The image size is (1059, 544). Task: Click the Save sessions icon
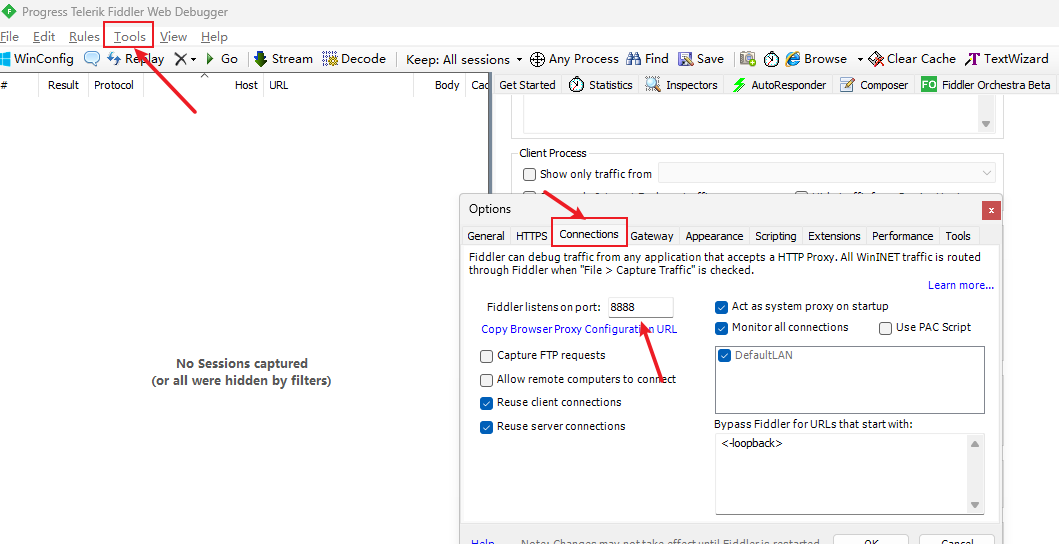tap(686, 59)
